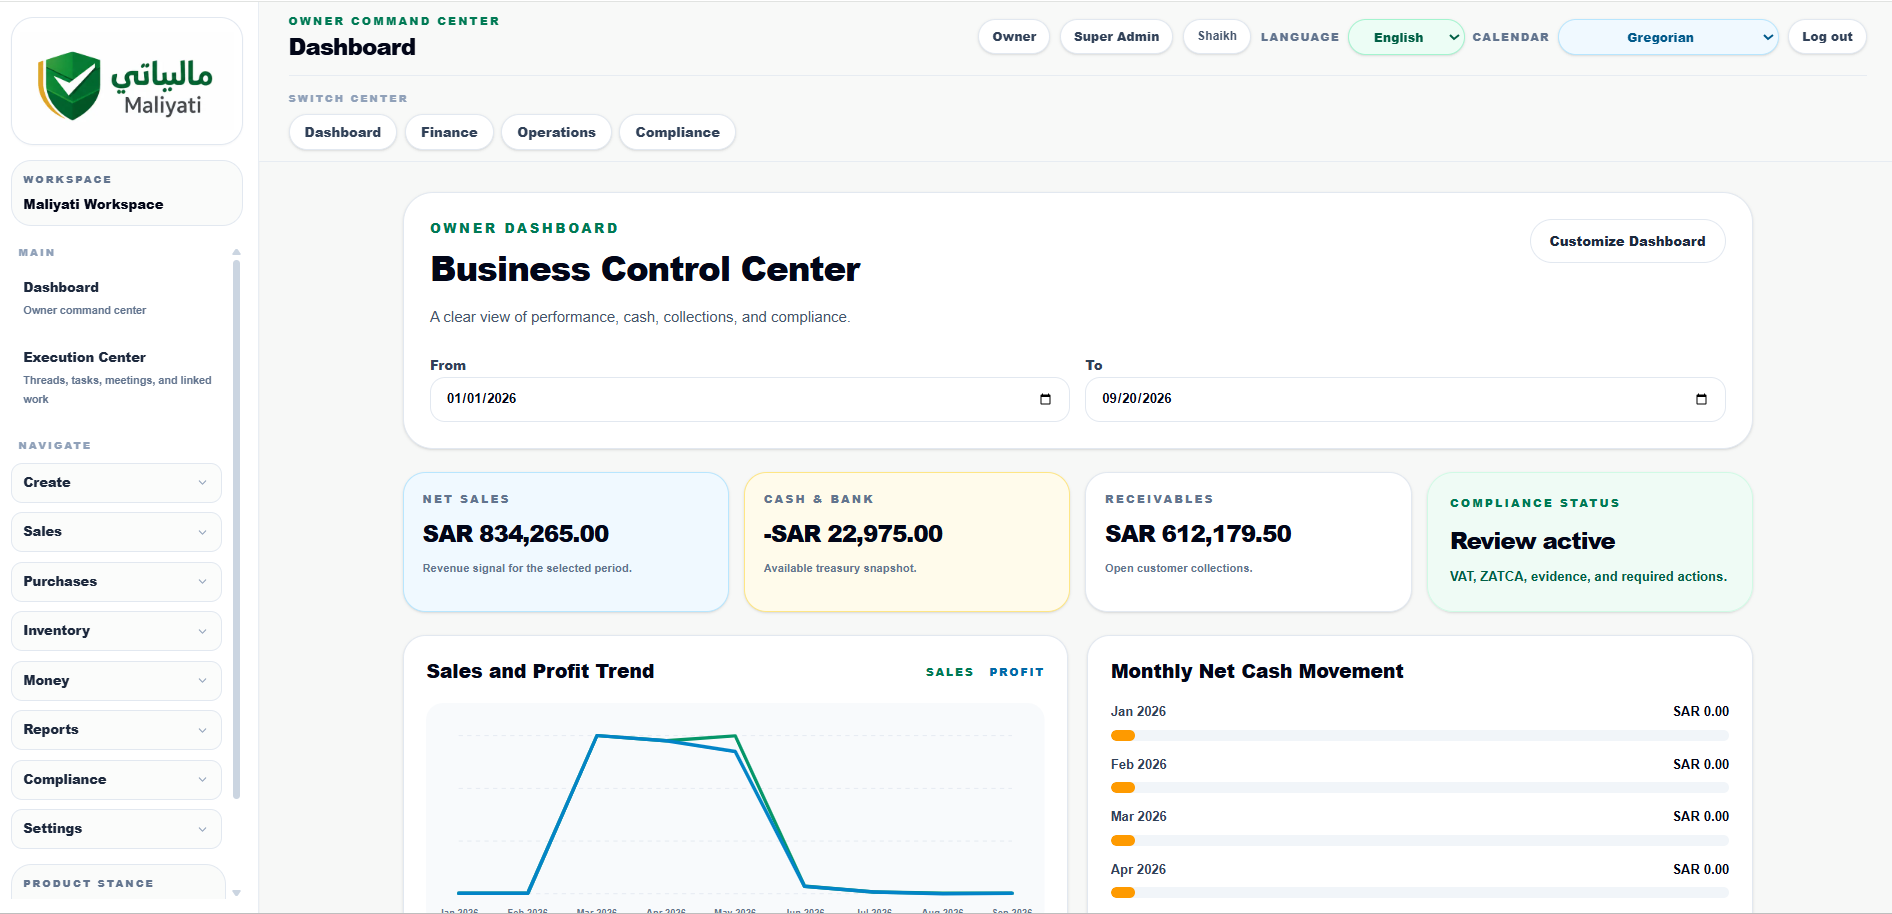Click sidebar scroll up arrow
Viewport: 1892px width, 914px height.
click(237, 252)
